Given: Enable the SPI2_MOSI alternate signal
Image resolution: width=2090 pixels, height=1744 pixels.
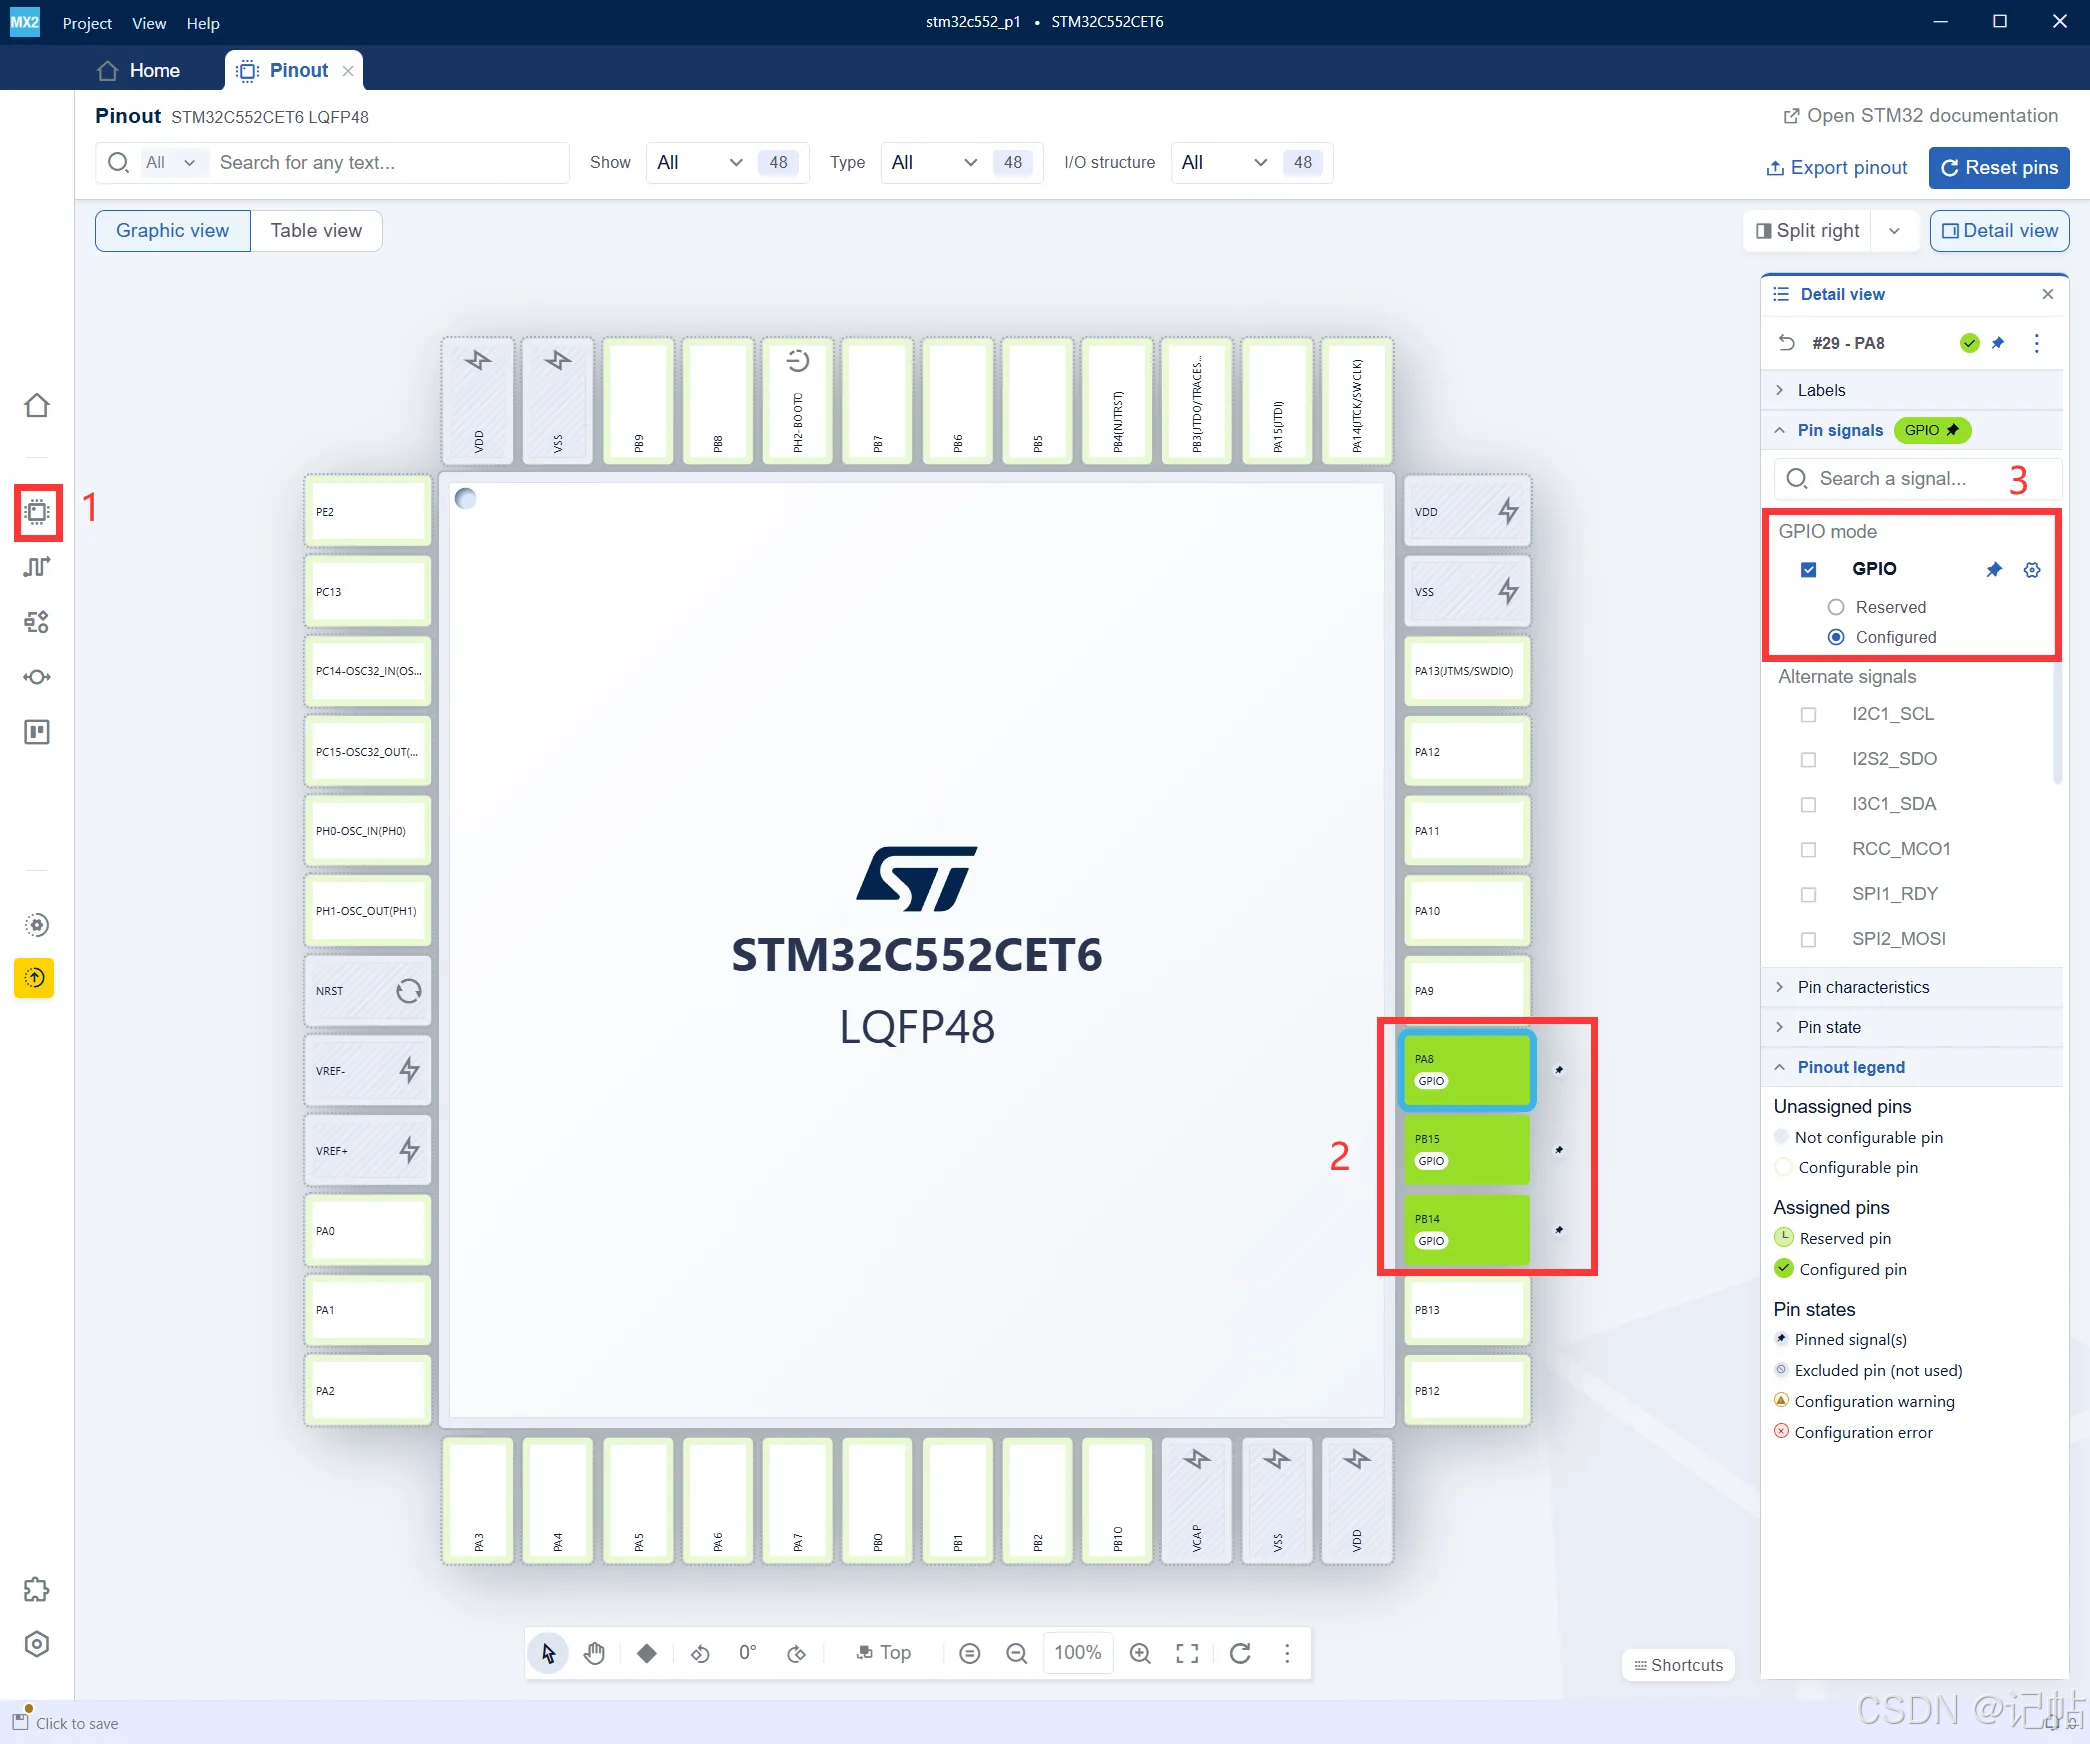Looking at the screenshot, I should point(1808,939).
